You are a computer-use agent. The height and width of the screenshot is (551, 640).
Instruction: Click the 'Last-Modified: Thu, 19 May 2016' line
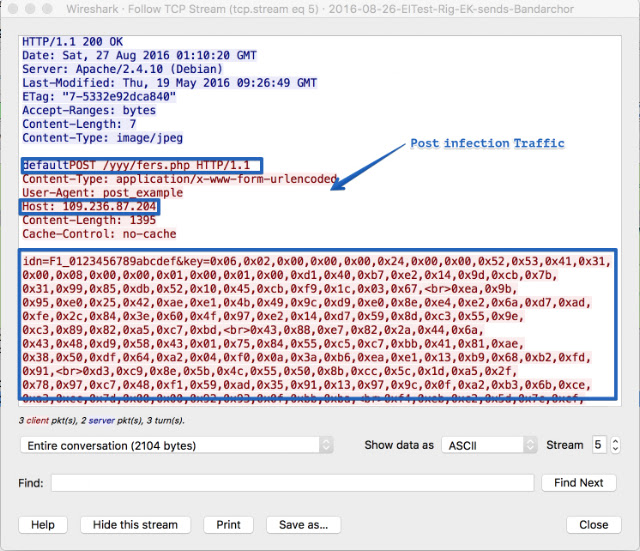[x=169, y=83]
